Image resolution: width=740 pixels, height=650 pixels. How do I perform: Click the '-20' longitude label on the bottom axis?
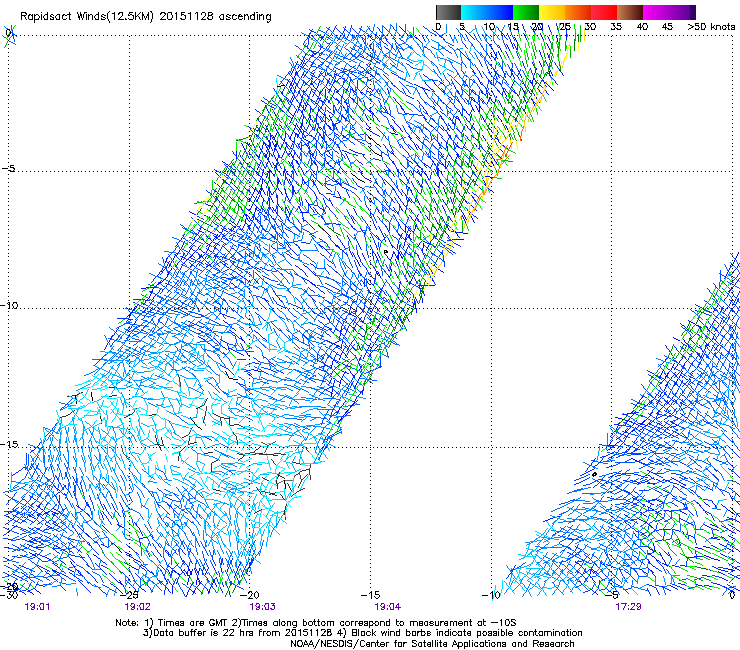click(x=250, y=595)
